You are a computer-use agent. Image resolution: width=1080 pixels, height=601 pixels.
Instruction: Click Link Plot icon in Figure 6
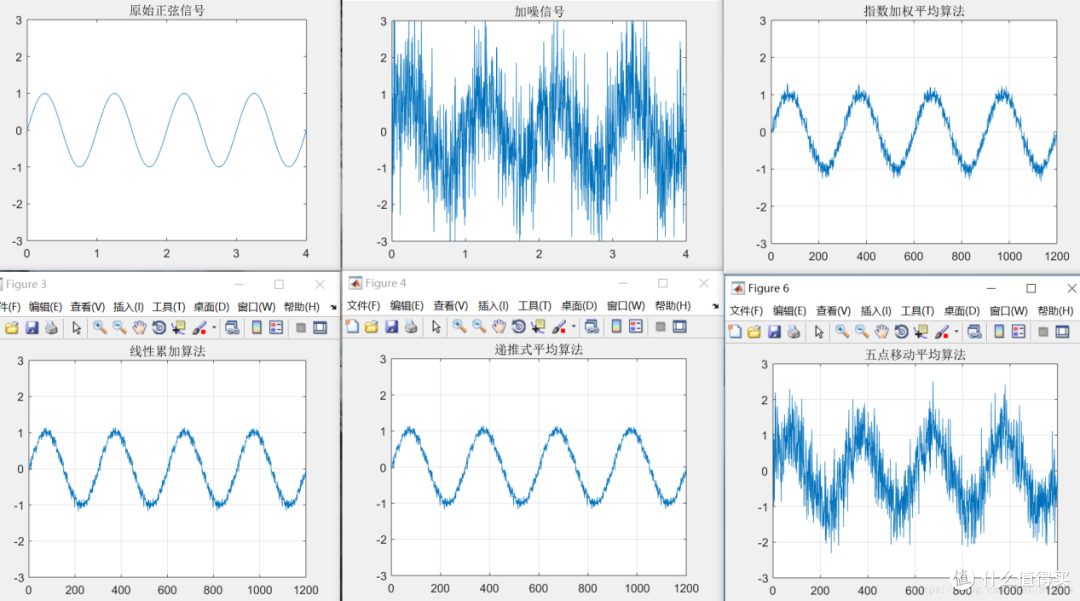974,332
